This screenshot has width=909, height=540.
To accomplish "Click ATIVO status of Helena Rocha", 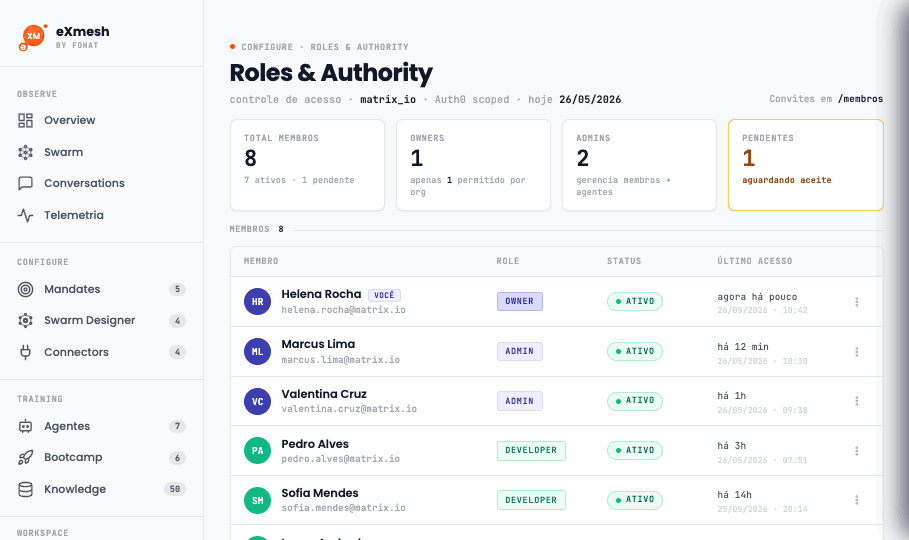I will click(x=635, y=302).
